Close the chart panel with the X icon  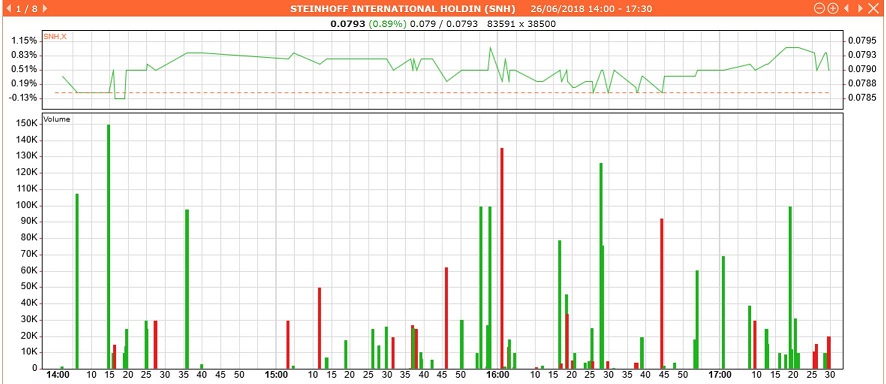[x=874, y=8]
